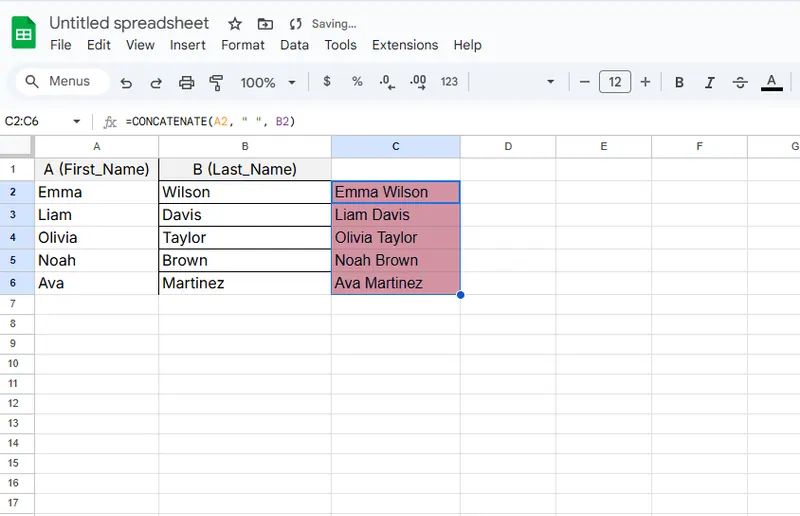800x516 pixels.
Task: Star this spreadsheet
Action: [x=235, y=23]
